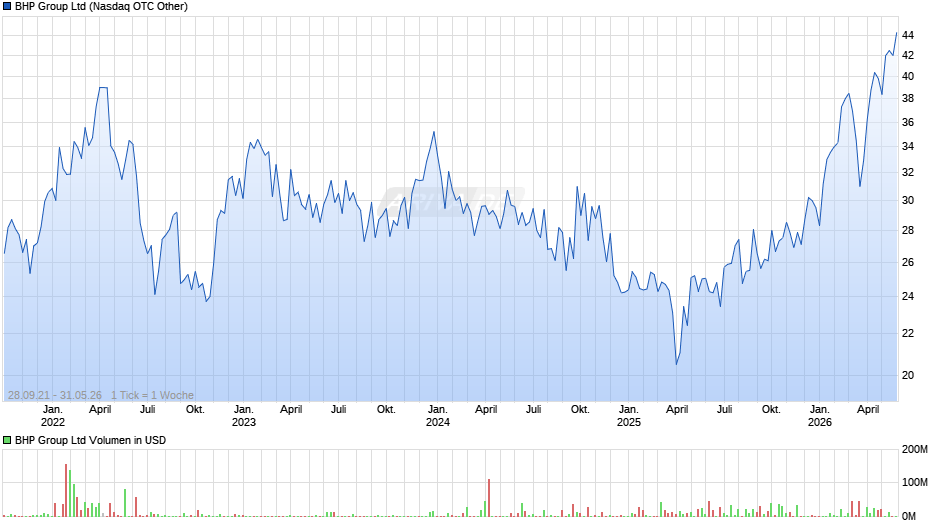Click the 100M volume axis label
Image resolution: width=940 pixels, height=526 pixels.
click(915, 482)
